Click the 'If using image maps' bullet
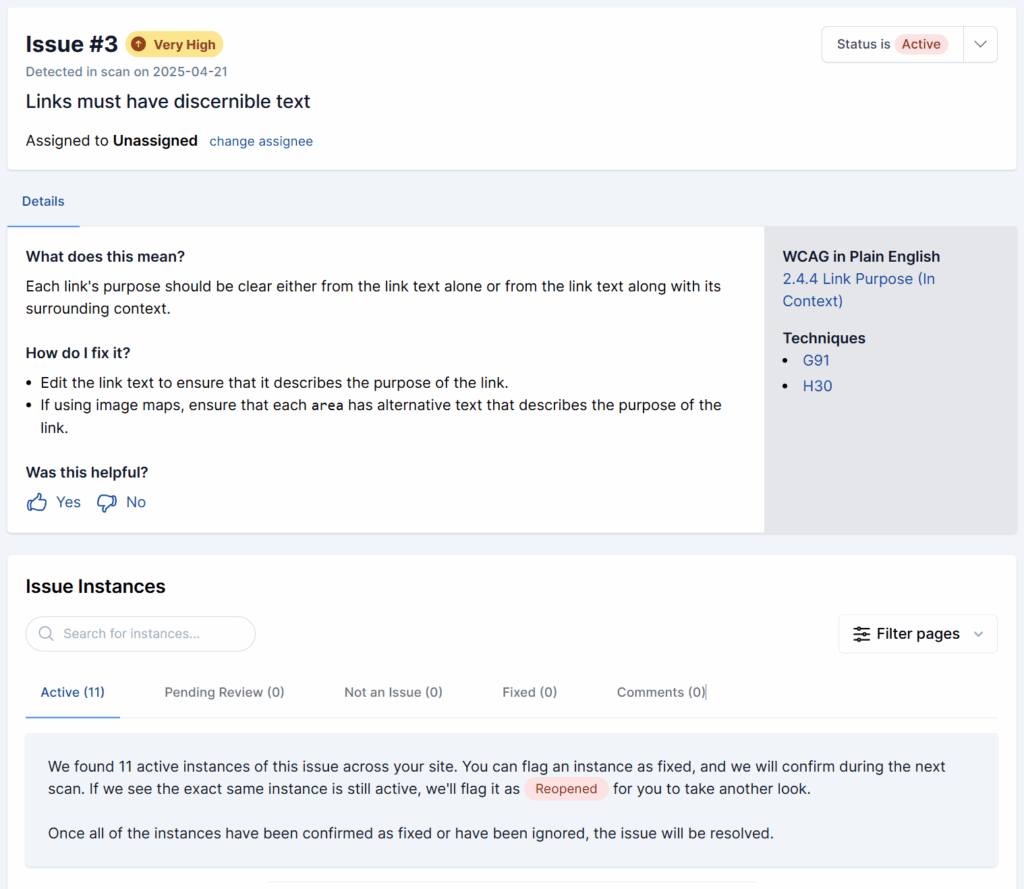The width and height of the screenshot is (1024, 889). (x=381, y=416)
